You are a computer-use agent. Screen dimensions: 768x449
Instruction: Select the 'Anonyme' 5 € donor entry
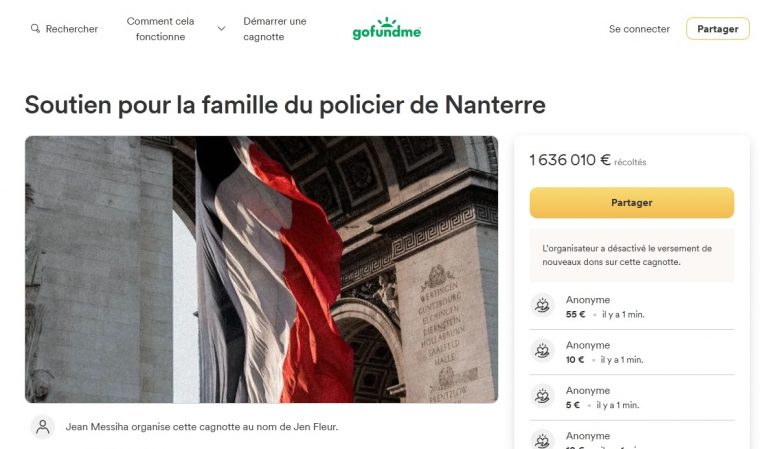(632, 398)
